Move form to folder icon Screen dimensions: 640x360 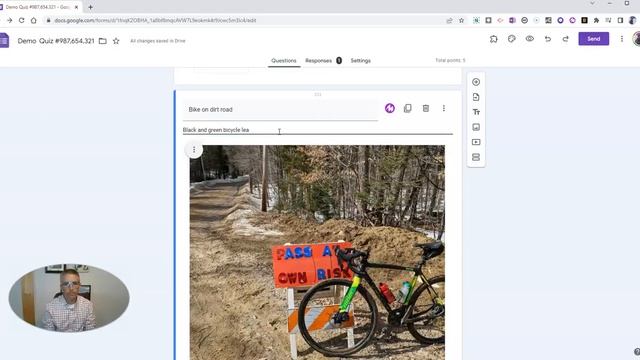click(x=103, y=41)
